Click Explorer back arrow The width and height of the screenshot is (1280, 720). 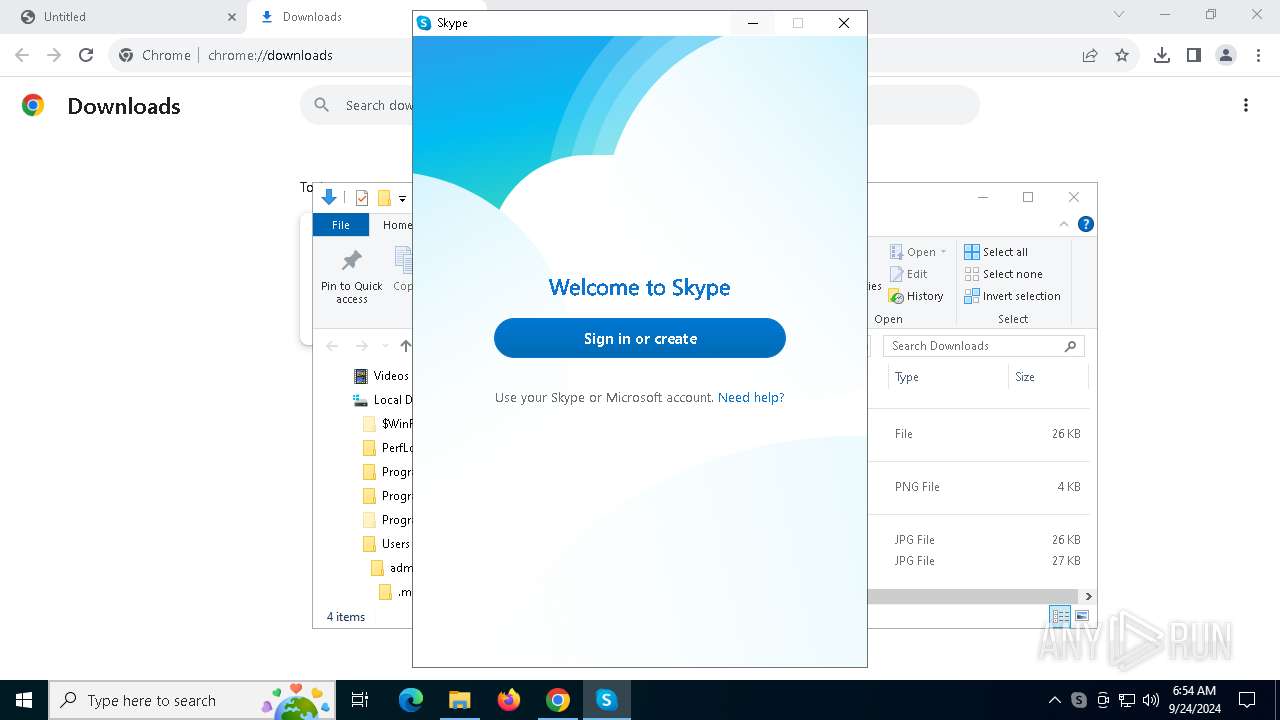tap(332, 346)
